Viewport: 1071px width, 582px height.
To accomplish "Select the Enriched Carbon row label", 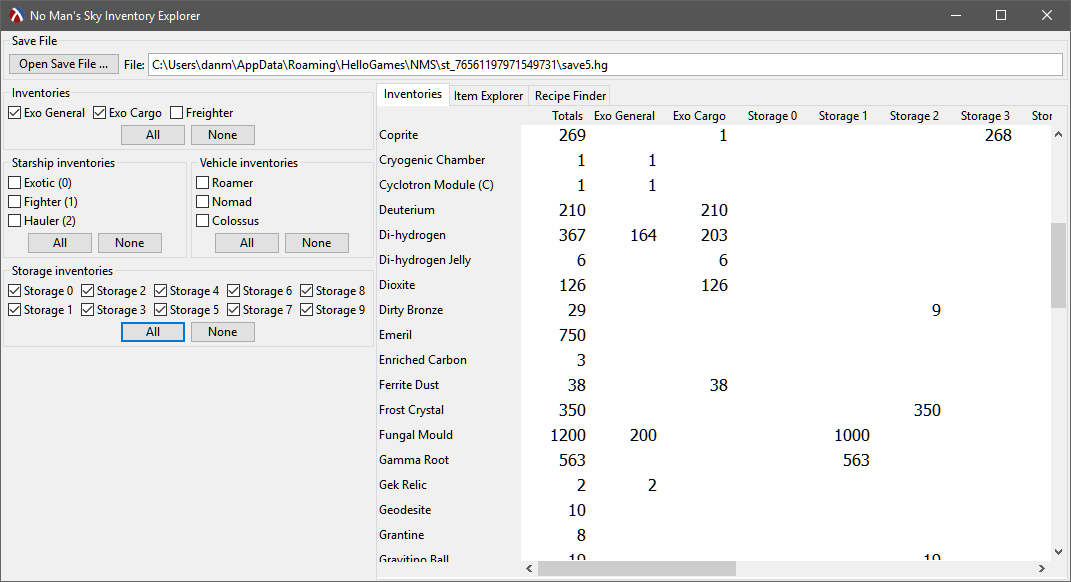I will [x=423, y=360].
